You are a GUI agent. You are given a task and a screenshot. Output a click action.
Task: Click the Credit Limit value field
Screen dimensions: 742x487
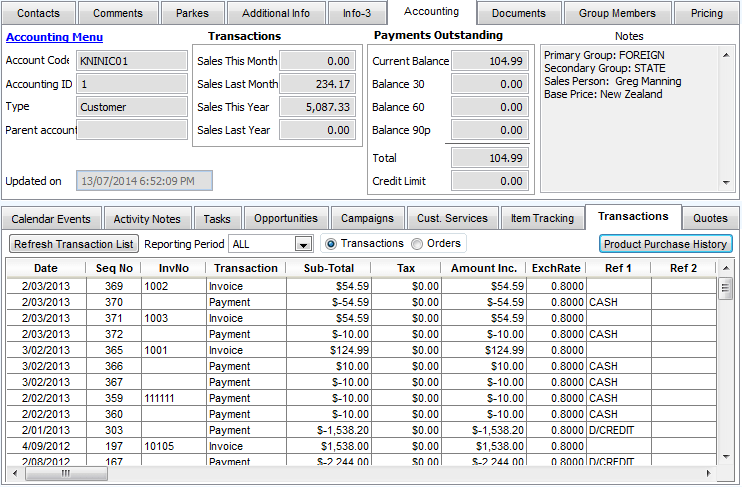coord(490,181)
